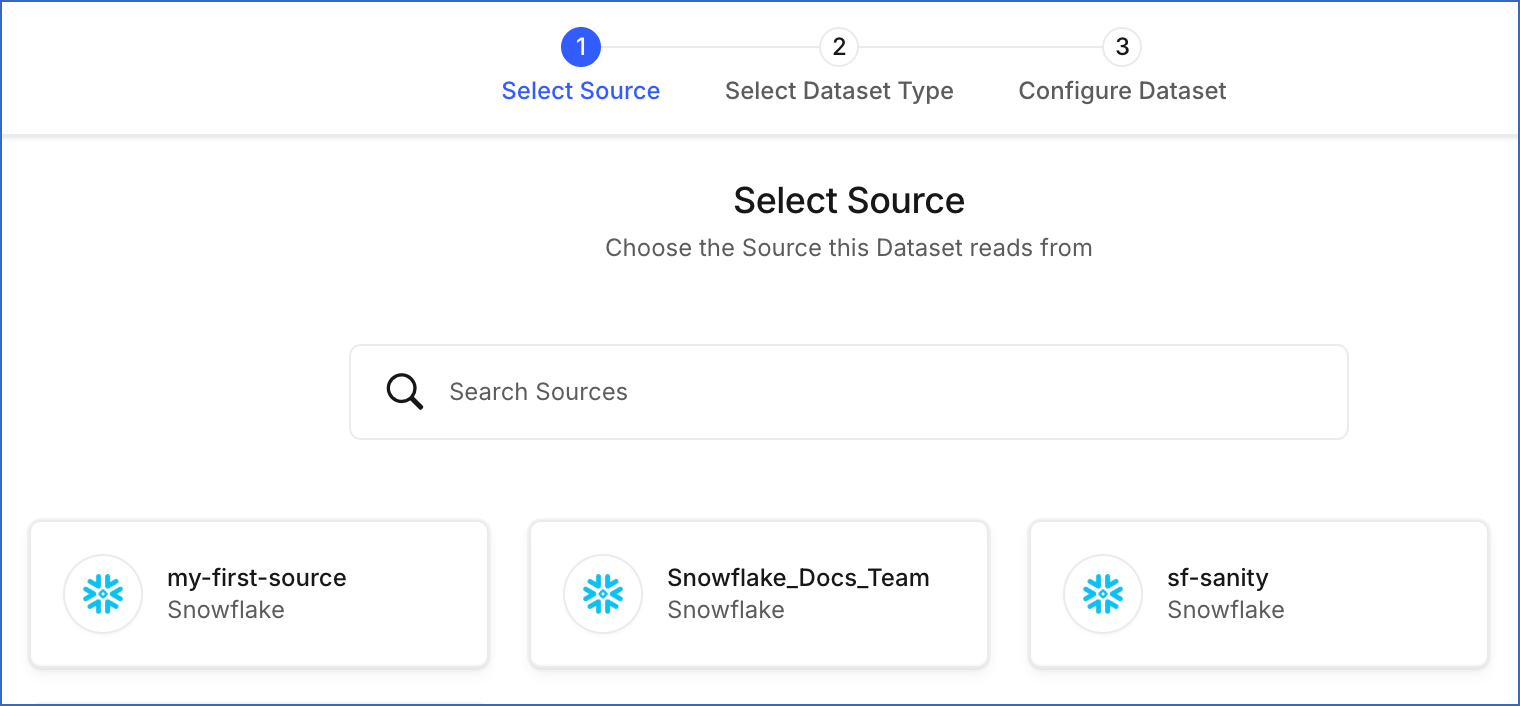The height and width of the screenshot is (706, 1520).
Task: Click 'Snowflake' subtitle under Snowflake_Docs_Team
Action: click(726, 610)
